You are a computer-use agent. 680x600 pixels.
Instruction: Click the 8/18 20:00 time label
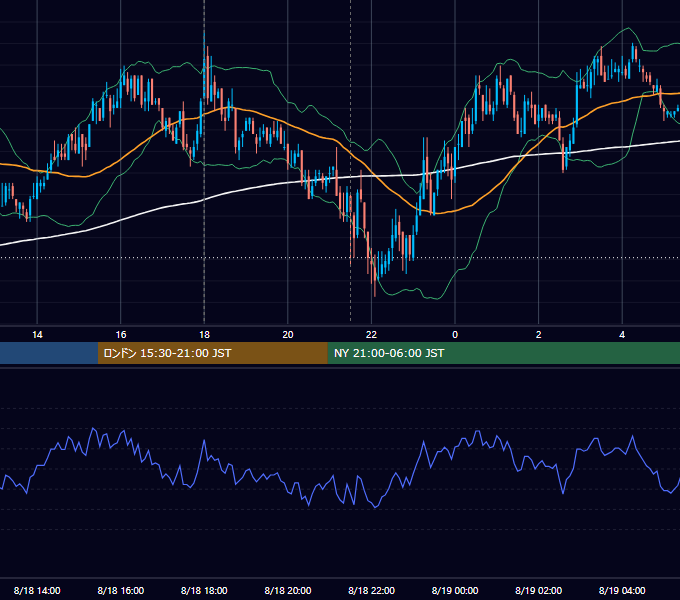point(288,590)
